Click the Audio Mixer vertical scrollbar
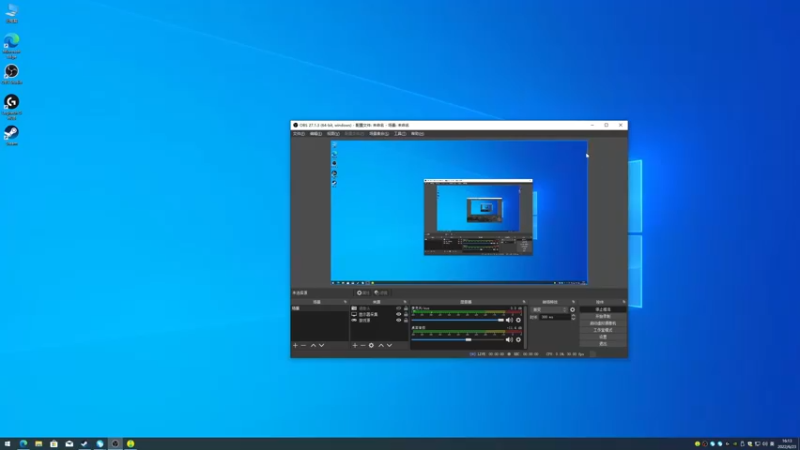800x450 pixels. click(x=525, y=327)
